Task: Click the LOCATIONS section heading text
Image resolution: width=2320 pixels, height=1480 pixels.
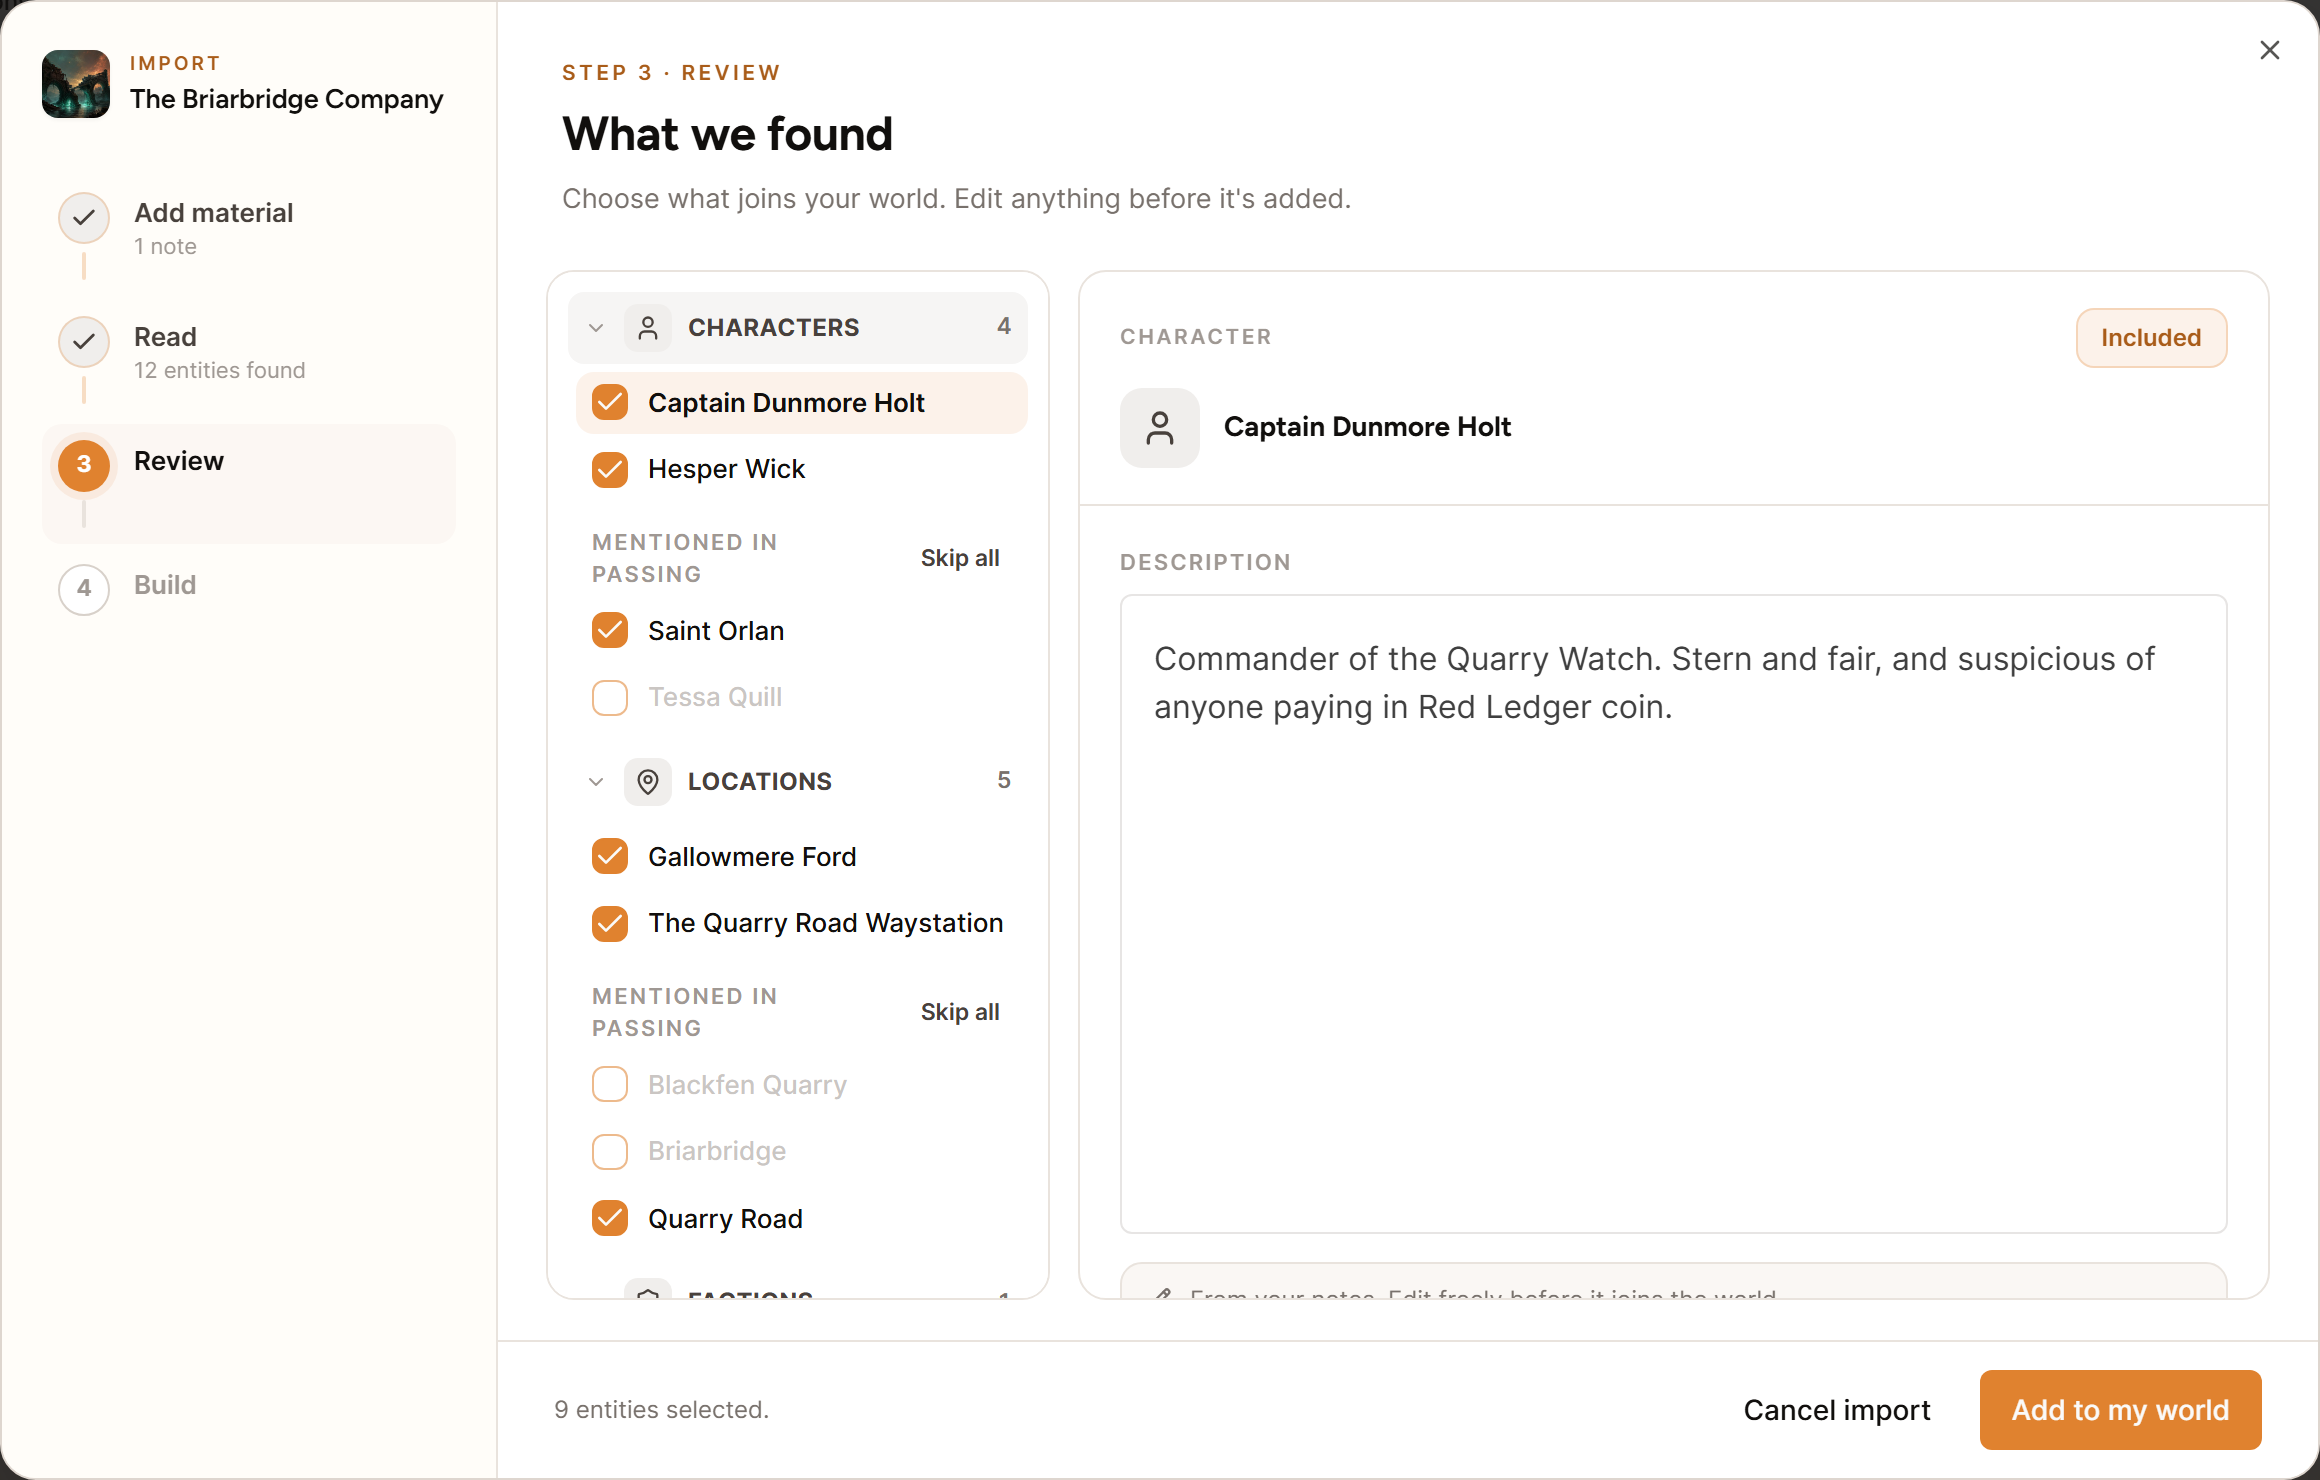Action: click(759, 782)
